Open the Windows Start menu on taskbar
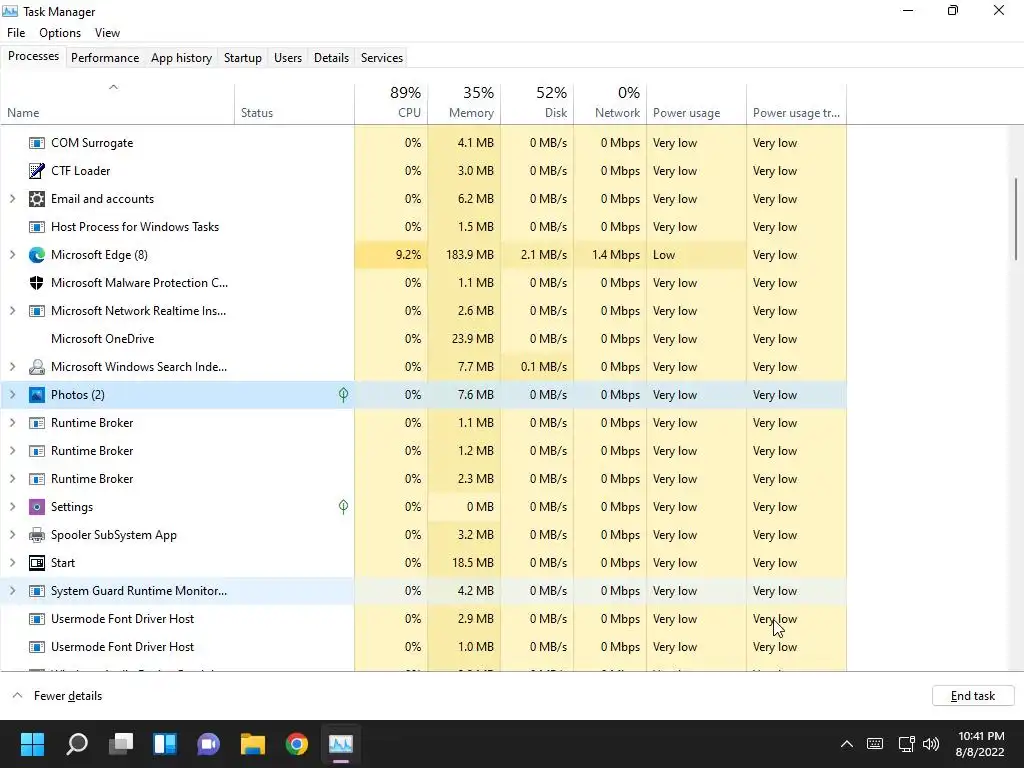The width and height of the screenshot is (1024, 768). click(x=32, y=744)
